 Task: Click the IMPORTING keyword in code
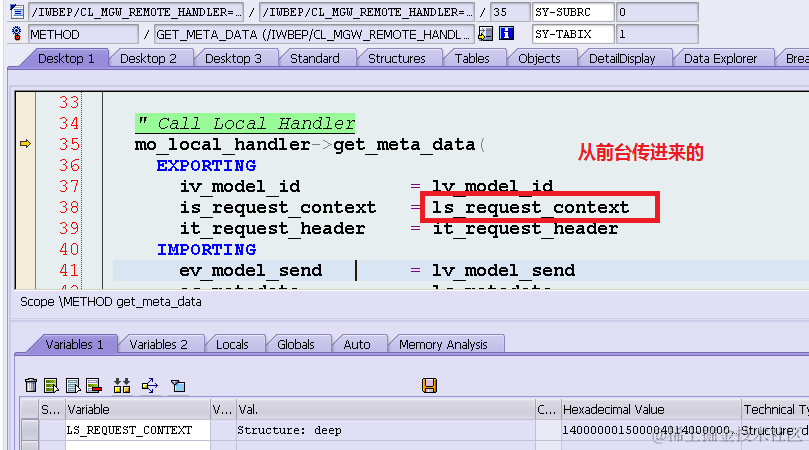click(206, 250)
